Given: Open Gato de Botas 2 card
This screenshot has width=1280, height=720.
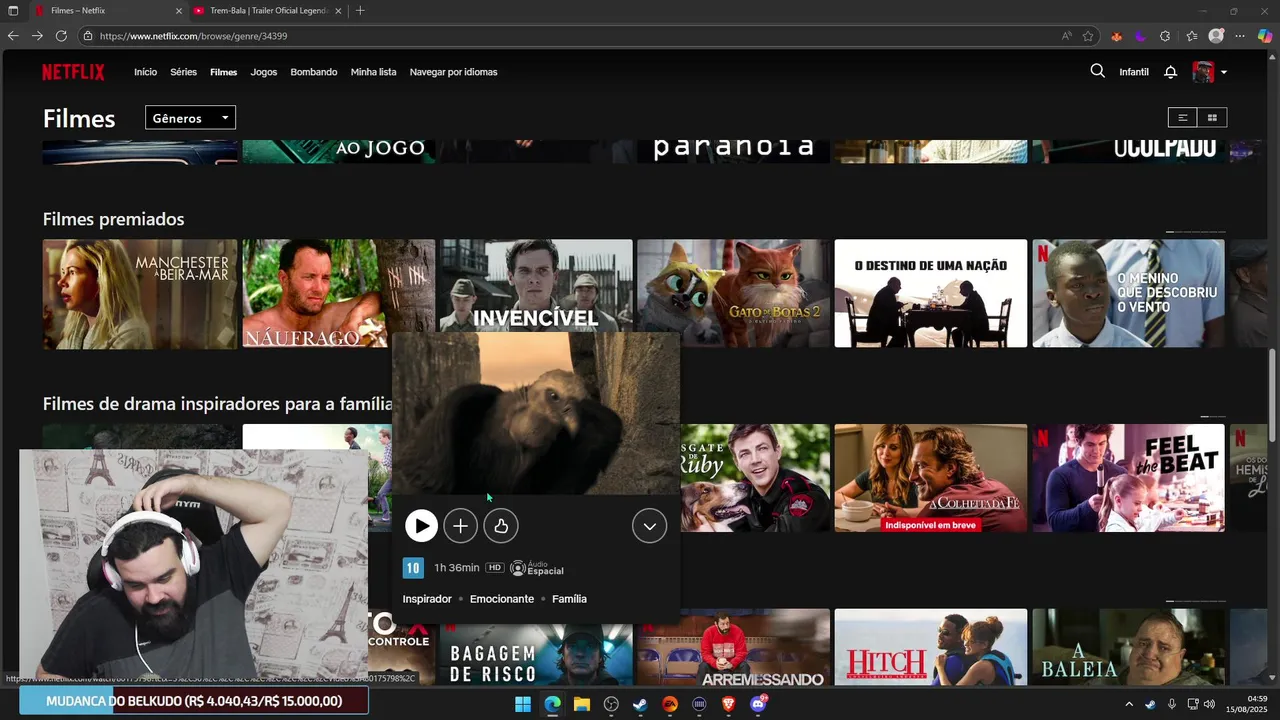Looking at the screenshot, I should (734, 293).
